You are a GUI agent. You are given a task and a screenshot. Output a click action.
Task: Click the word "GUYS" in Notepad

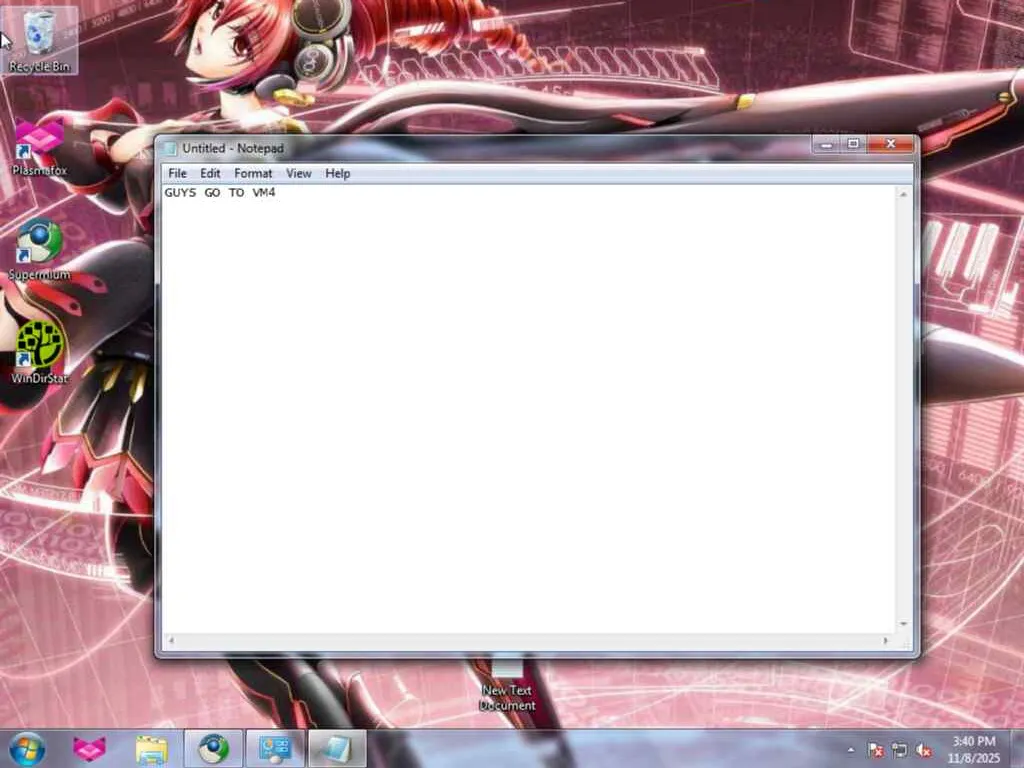click(x=180, y=193)
